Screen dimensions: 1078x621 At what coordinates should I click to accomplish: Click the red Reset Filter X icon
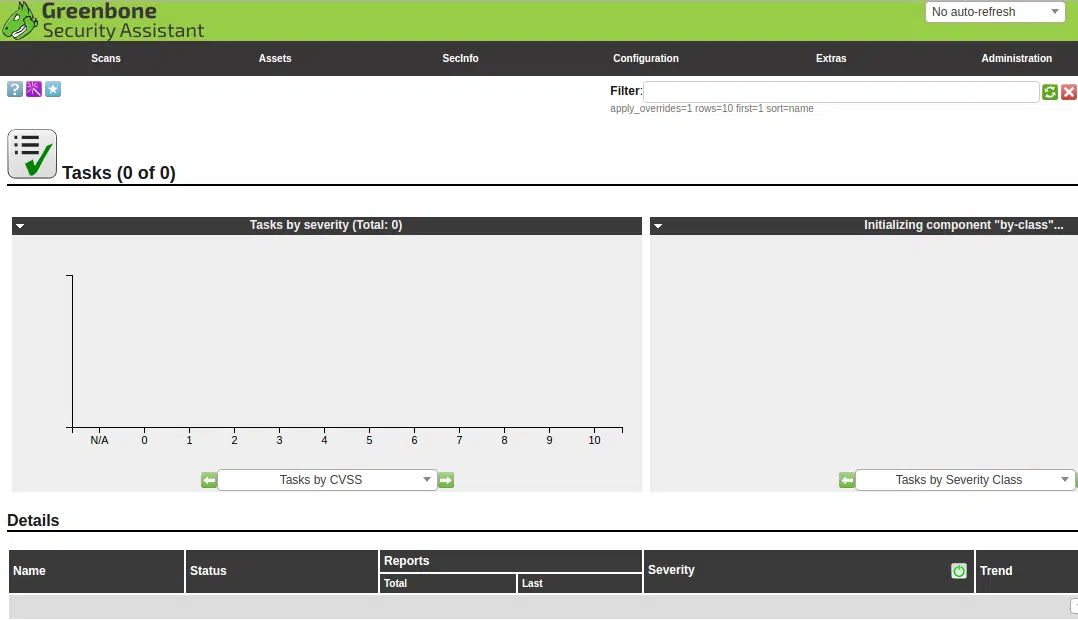(x=1068, y=91)
